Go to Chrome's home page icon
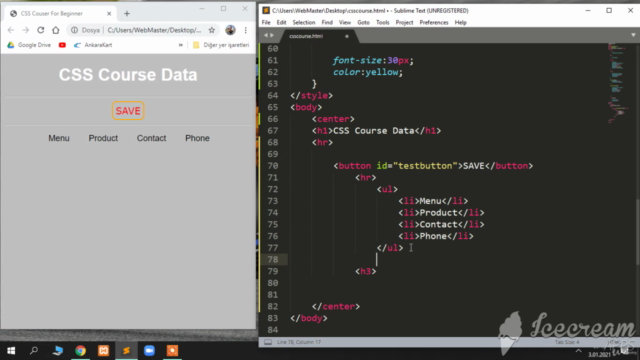This screenshot has width=640, height=360. coord(56,30)
